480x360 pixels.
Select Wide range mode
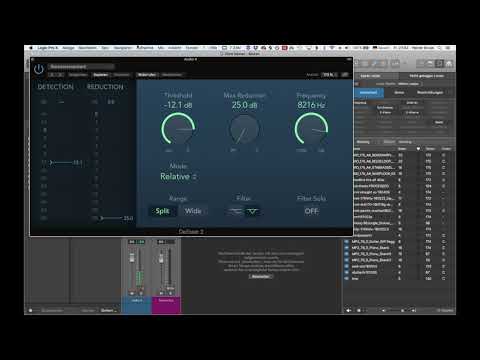click(193, 211)
